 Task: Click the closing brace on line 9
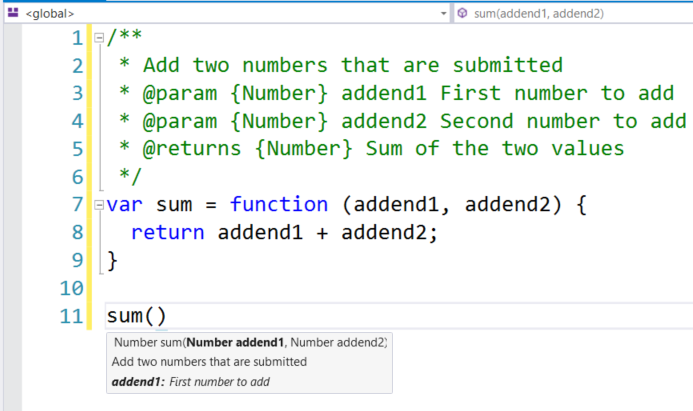coord(112,261)
